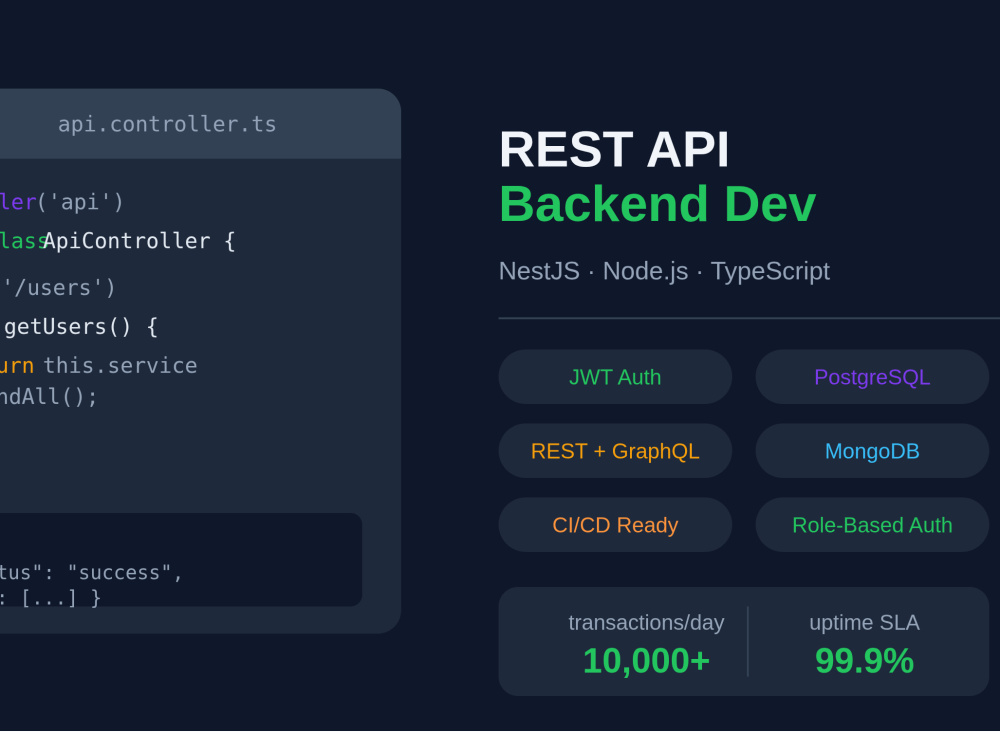Click the REST API heading
The height and width of the screenshot is (750, 1000).
point(614,149)
